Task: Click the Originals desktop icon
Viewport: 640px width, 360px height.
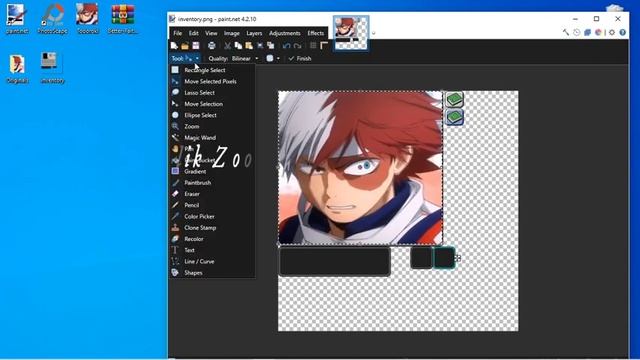Action: (x=17, y=69)
